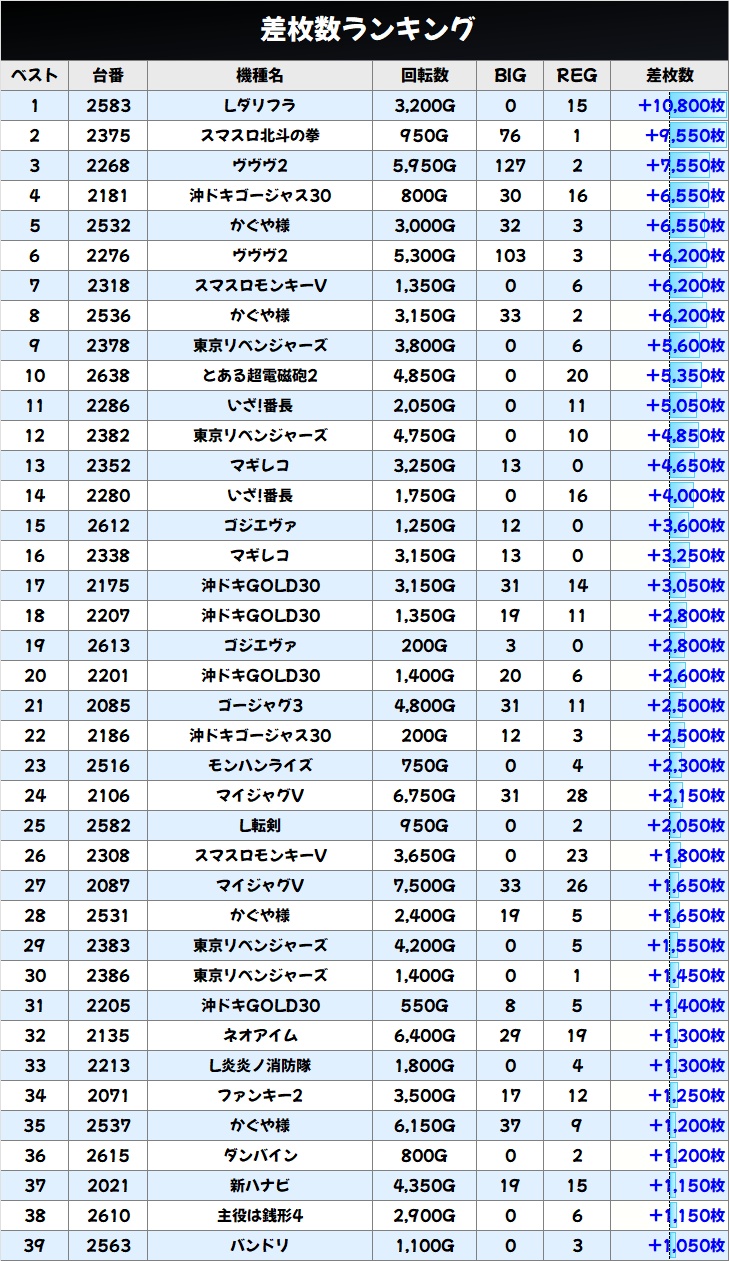Viewport: 729px width, 1261px height.
Task: Select the REG column header
Action: tap(576, 76)
